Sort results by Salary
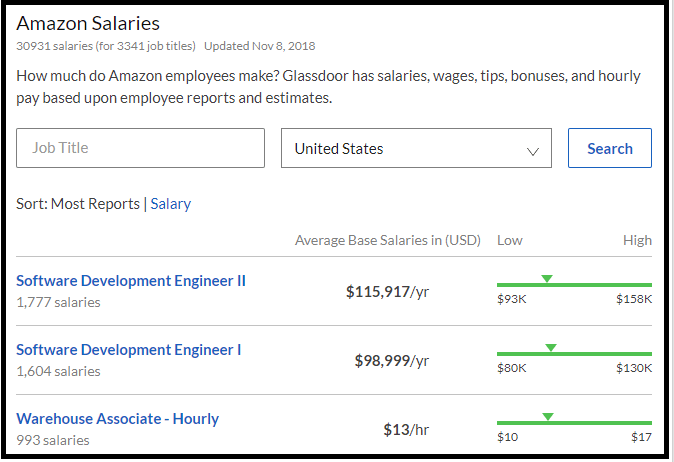 pos(171,204)
